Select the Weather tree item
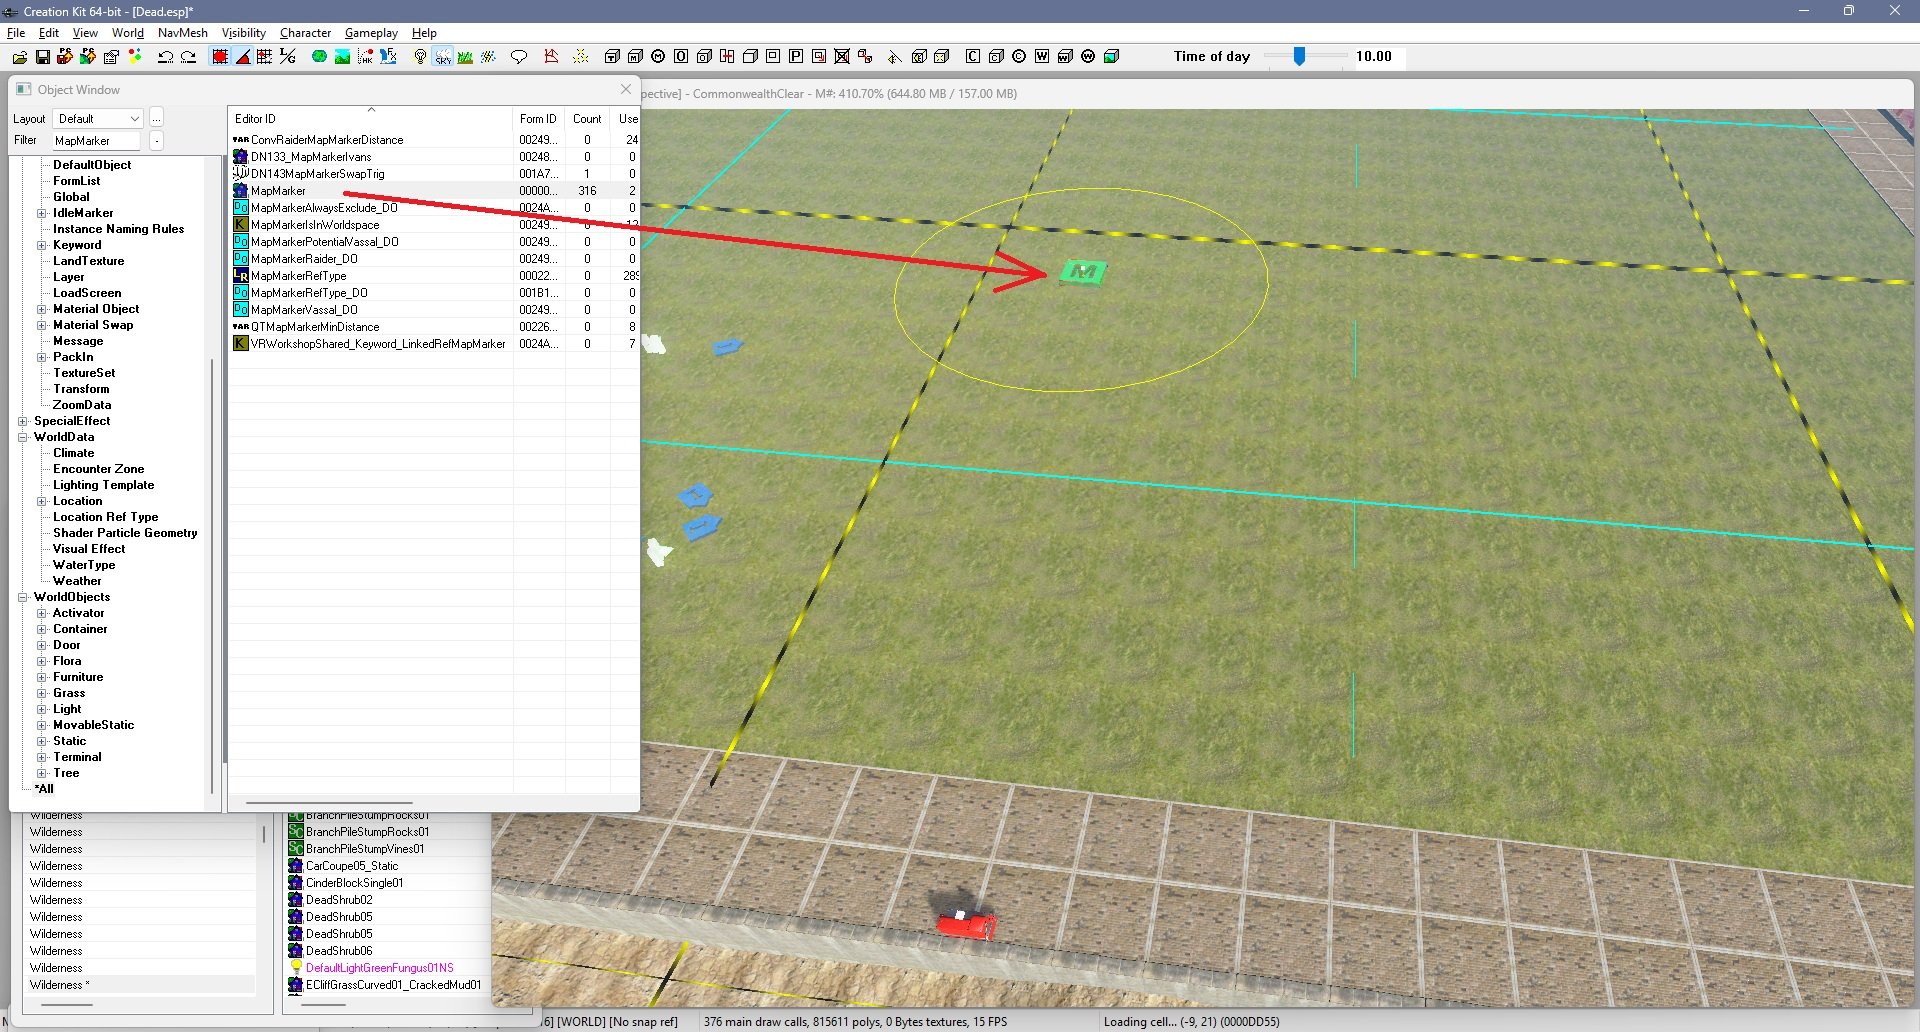Screen dimensions: 1920x1032 (x=77, y=581)
